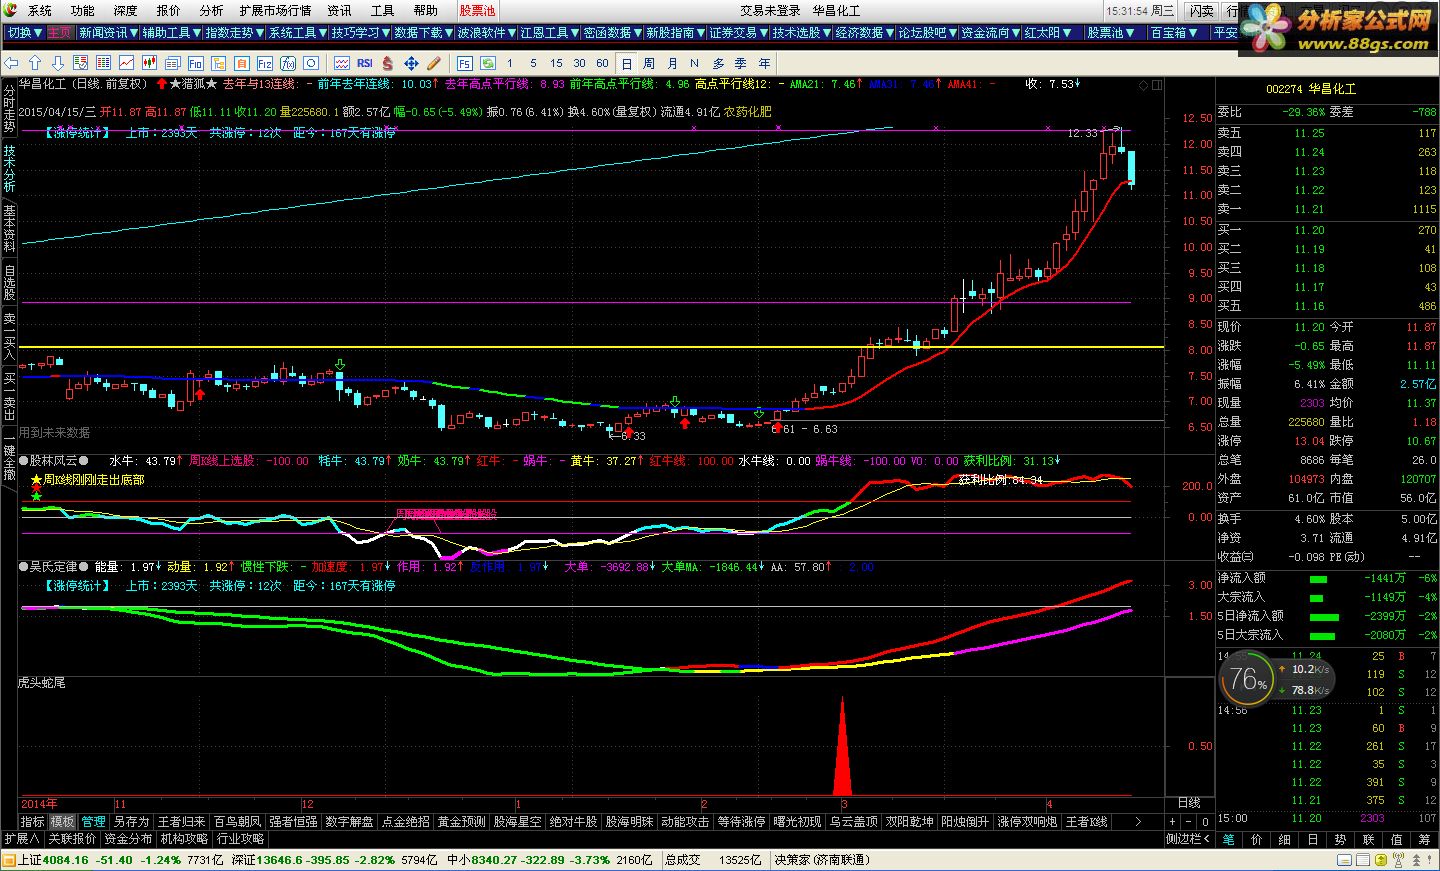Select the 15-minute period
This screenshot has width=1440, height=871.
coord(556,63)
